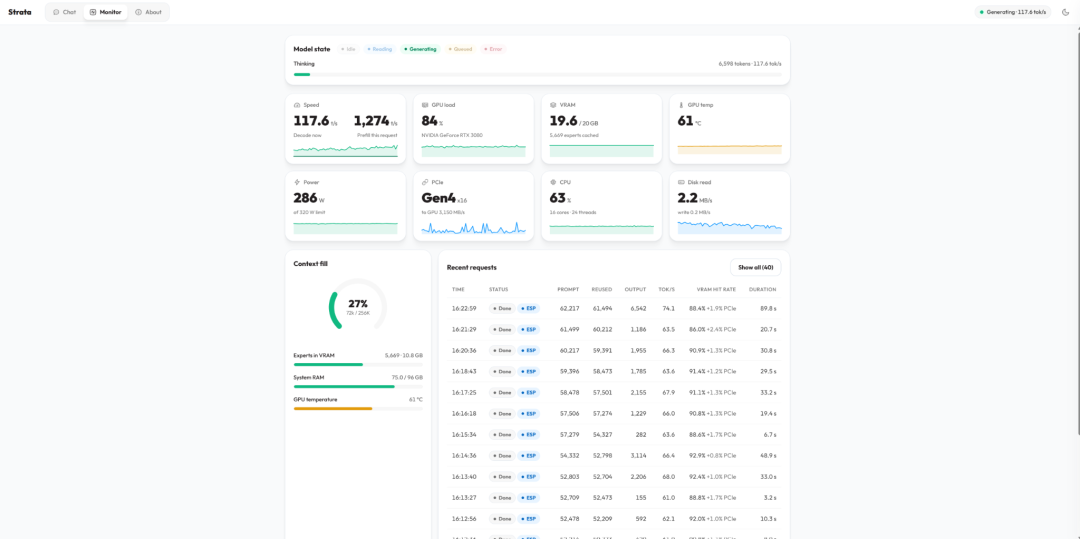Click the PCIe throughput sparkline chart

(x=474, y=227)
